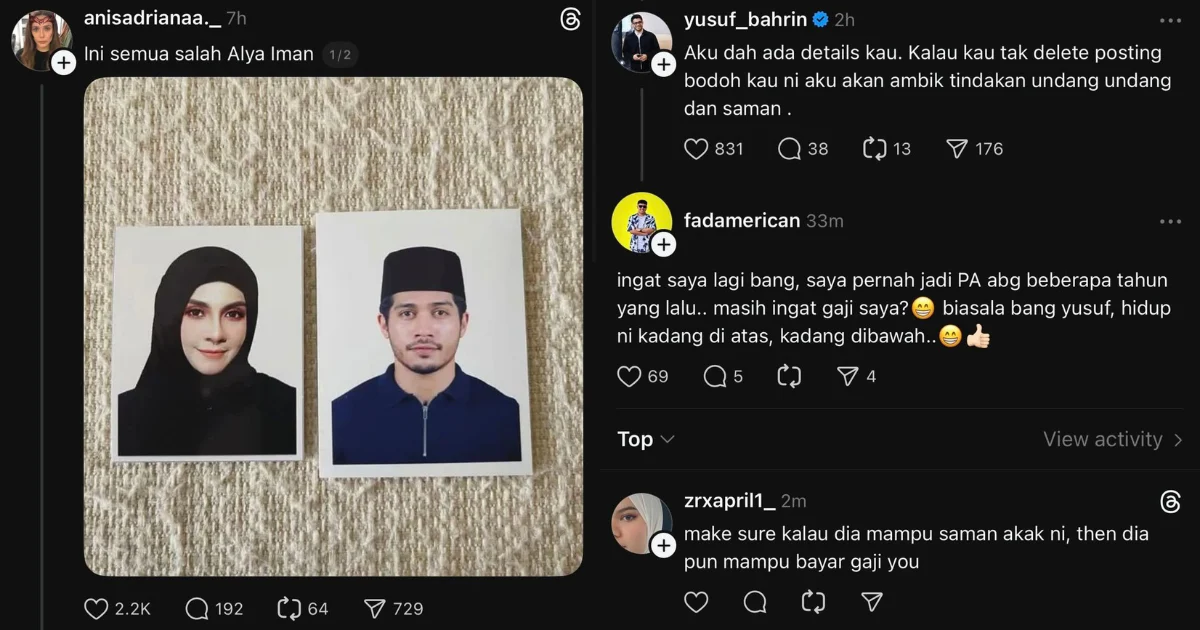Like zrxapril1_'s reply
This screenshot has width=1200, height=630.
(696, 601)
